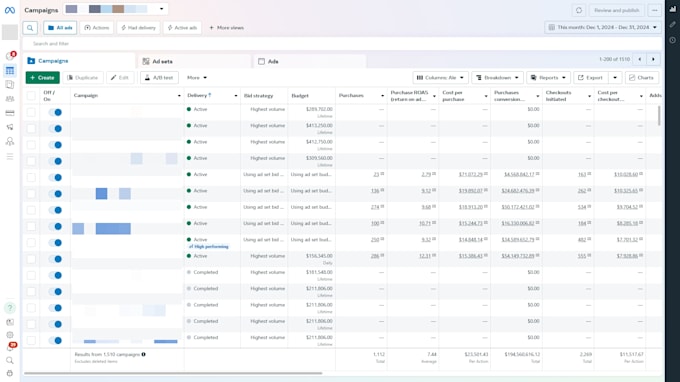This screenshot has height=382, width=680.
Task: Open the Columns dropdown
Action: [x=440, y=78]
